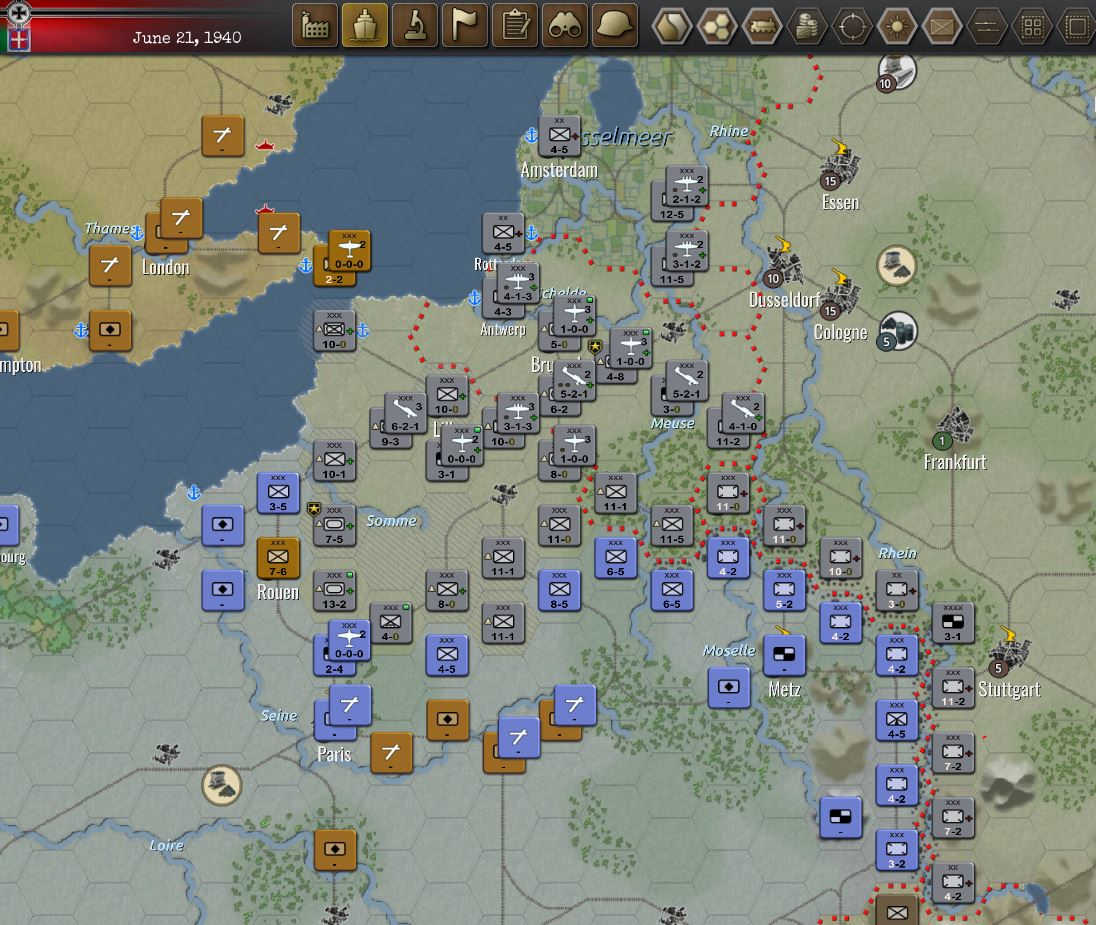Click the German cross flag icon
This screenshot has height=925, width=1096.
coord(17,12)
